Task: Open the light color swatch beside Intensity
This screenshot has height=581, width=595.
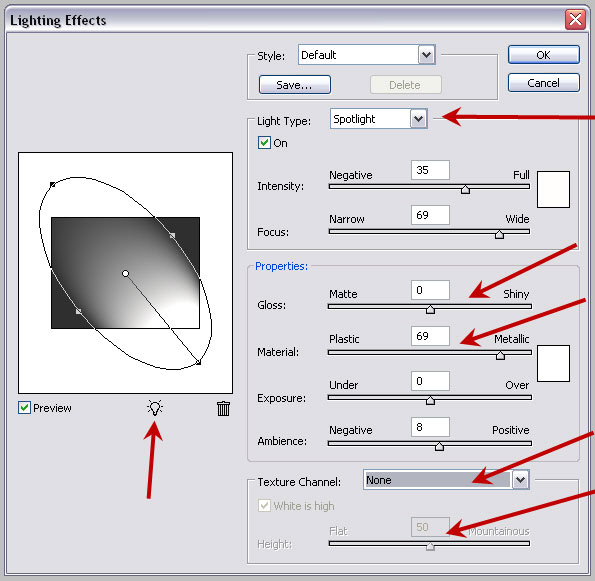Action: click(553, 189)
